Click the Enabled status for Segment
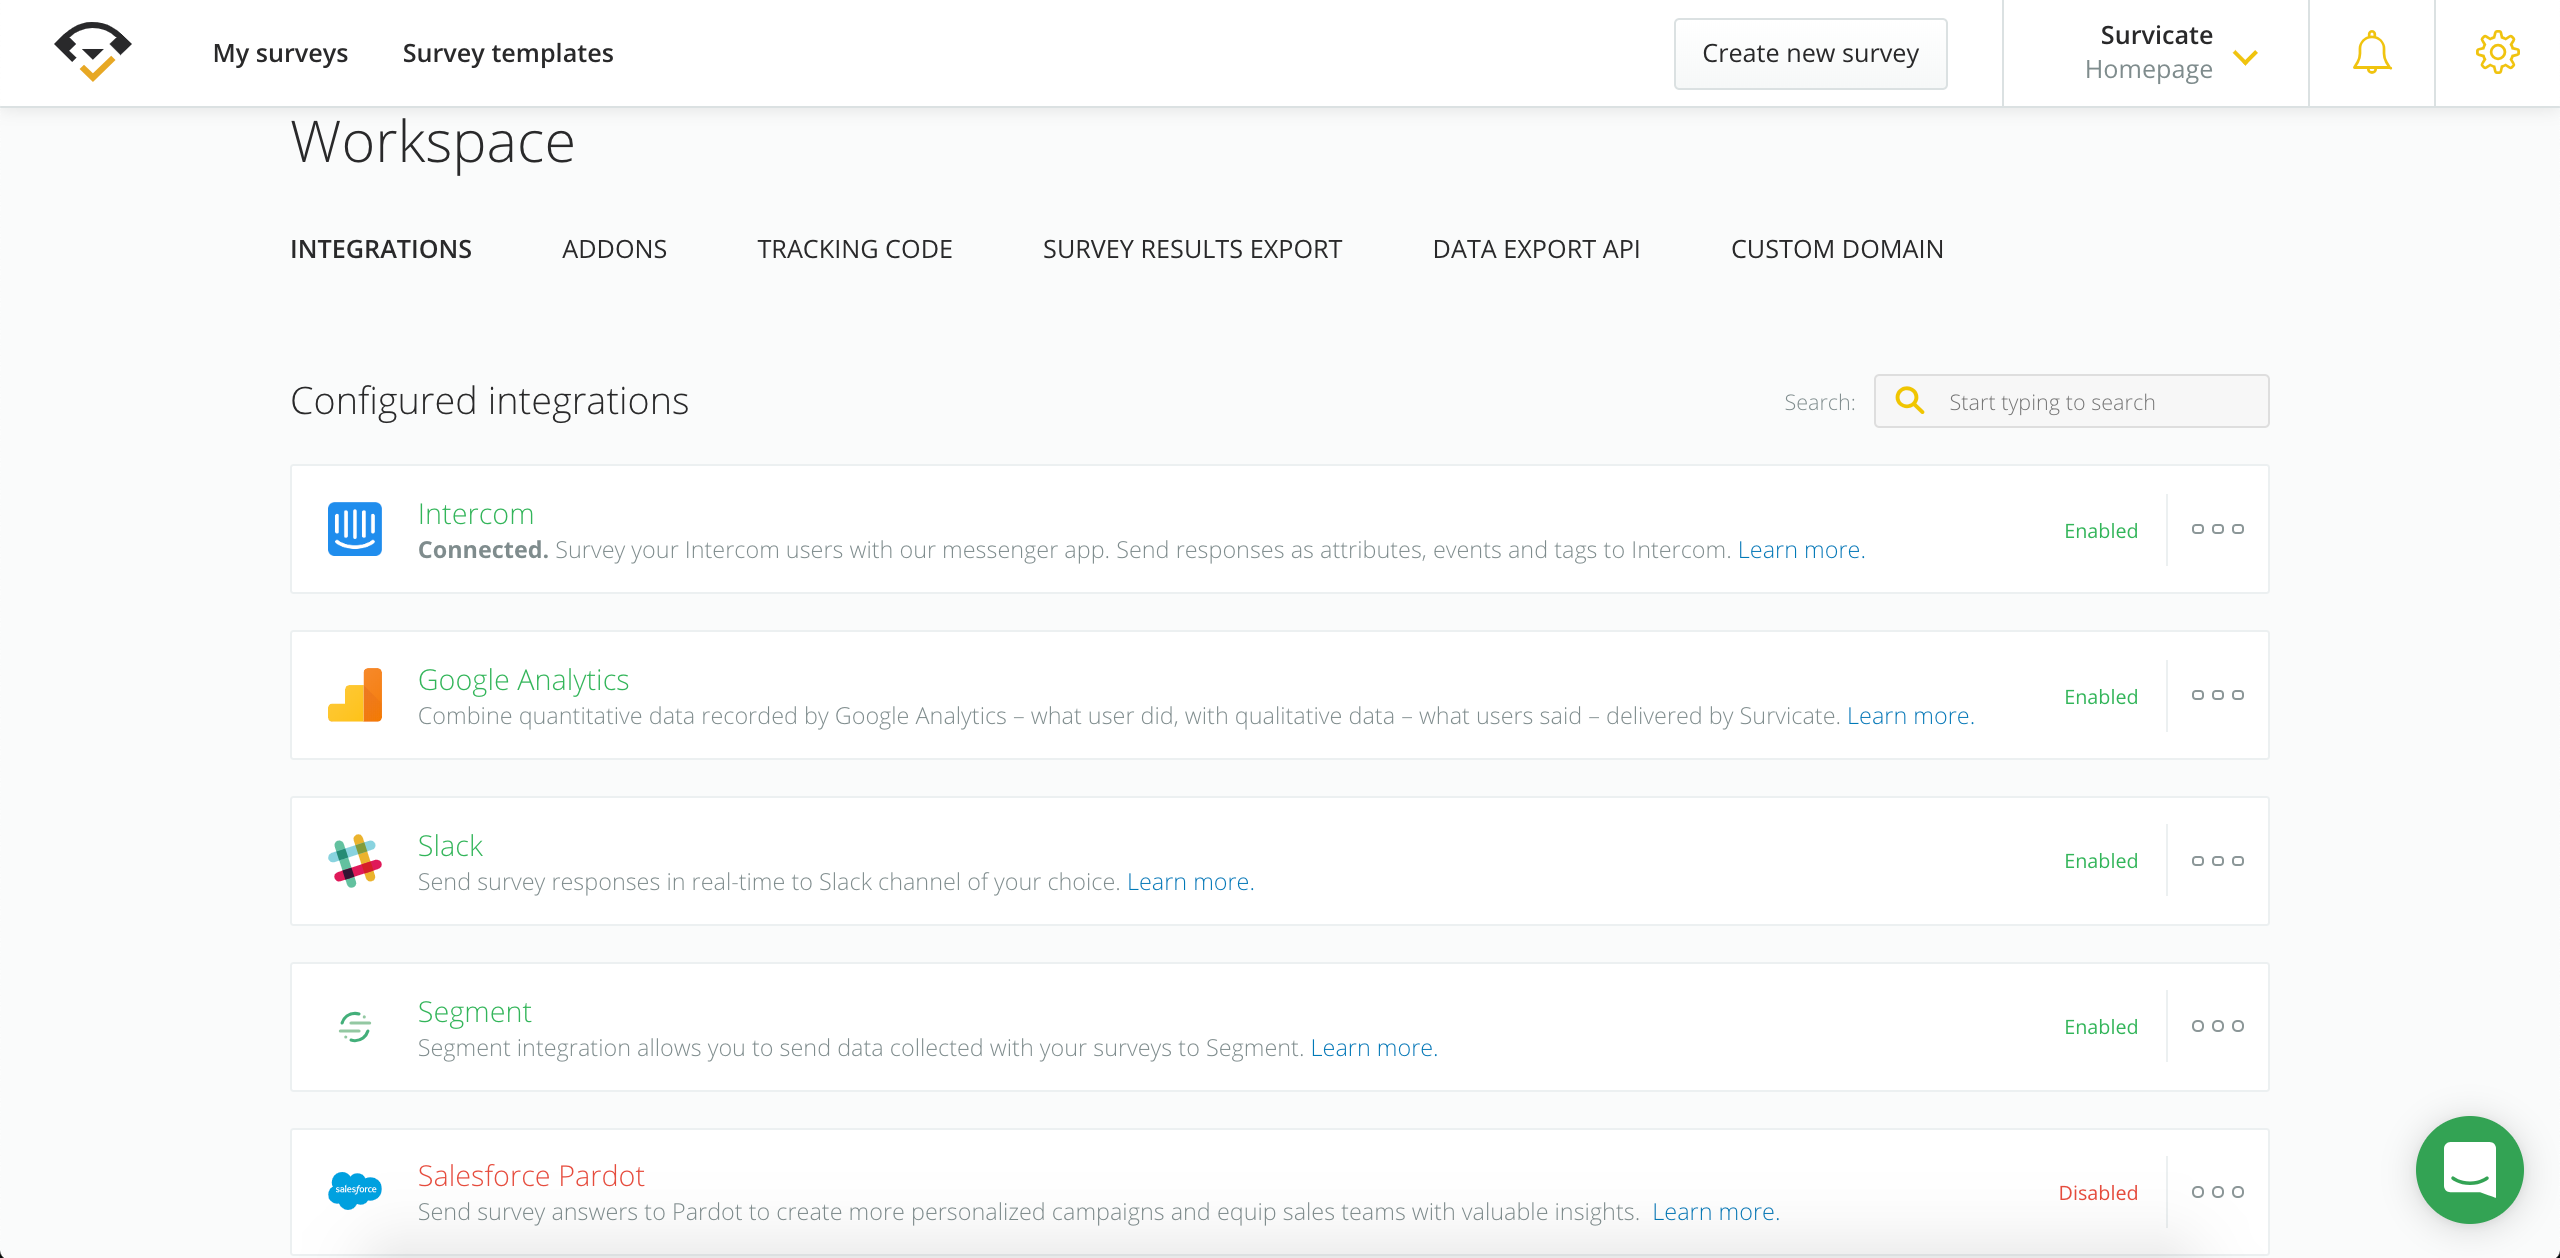This screenshot has width=2560, height=1258. coord(2101,1026)
